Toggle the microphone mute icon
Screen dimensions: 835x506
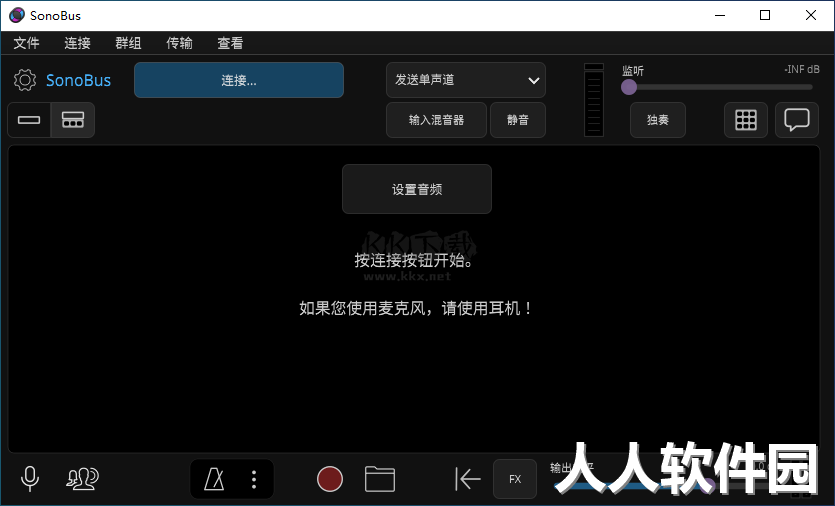(x=30, y=478)
